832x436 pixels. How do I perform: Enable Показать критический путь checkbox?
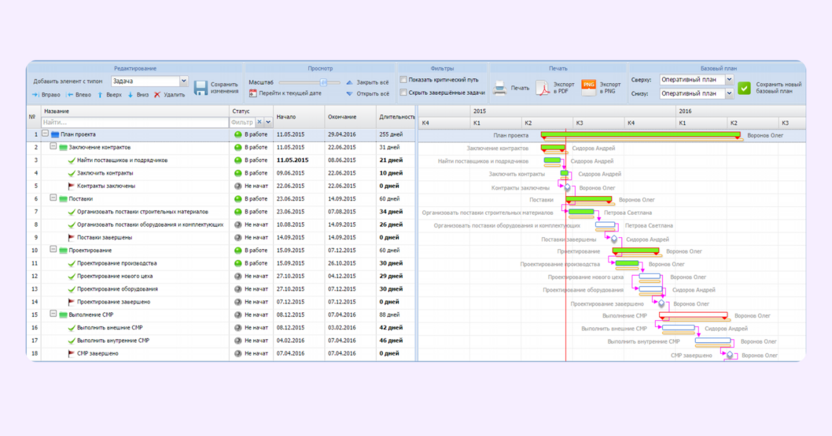point(403,80)
